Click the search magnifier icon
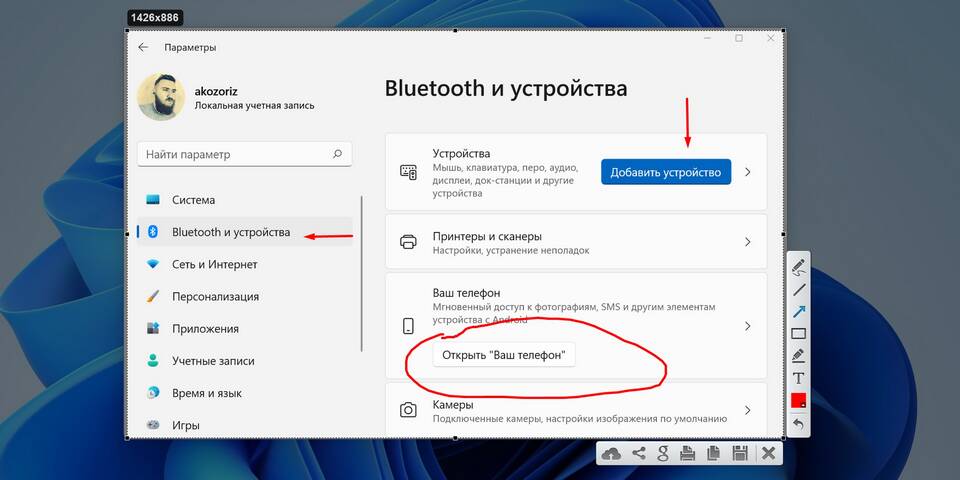 coord(337,154)
